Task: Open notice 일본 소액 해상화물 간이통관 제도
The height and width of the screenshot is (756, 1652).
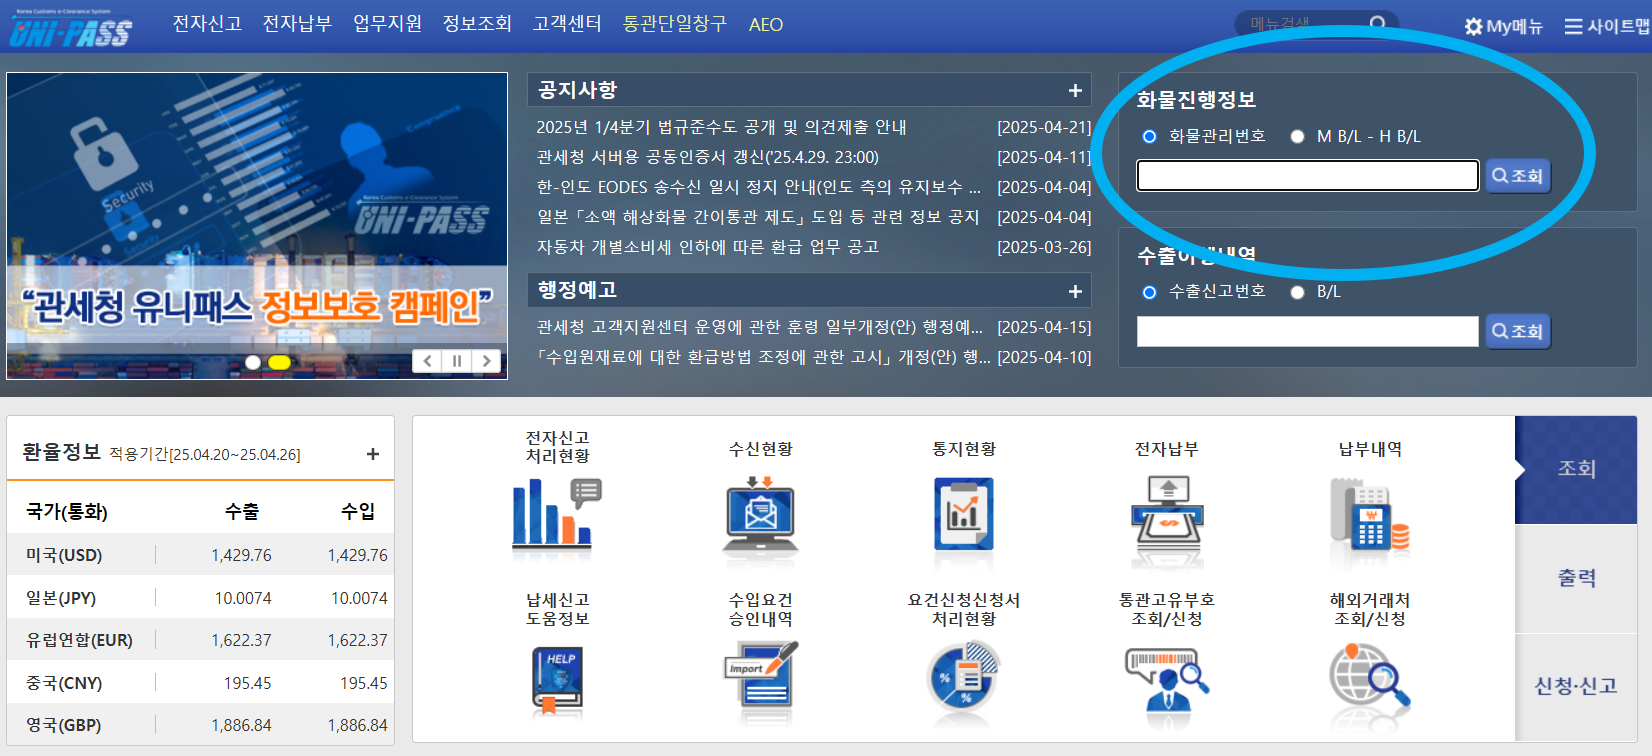Action: 757,217
